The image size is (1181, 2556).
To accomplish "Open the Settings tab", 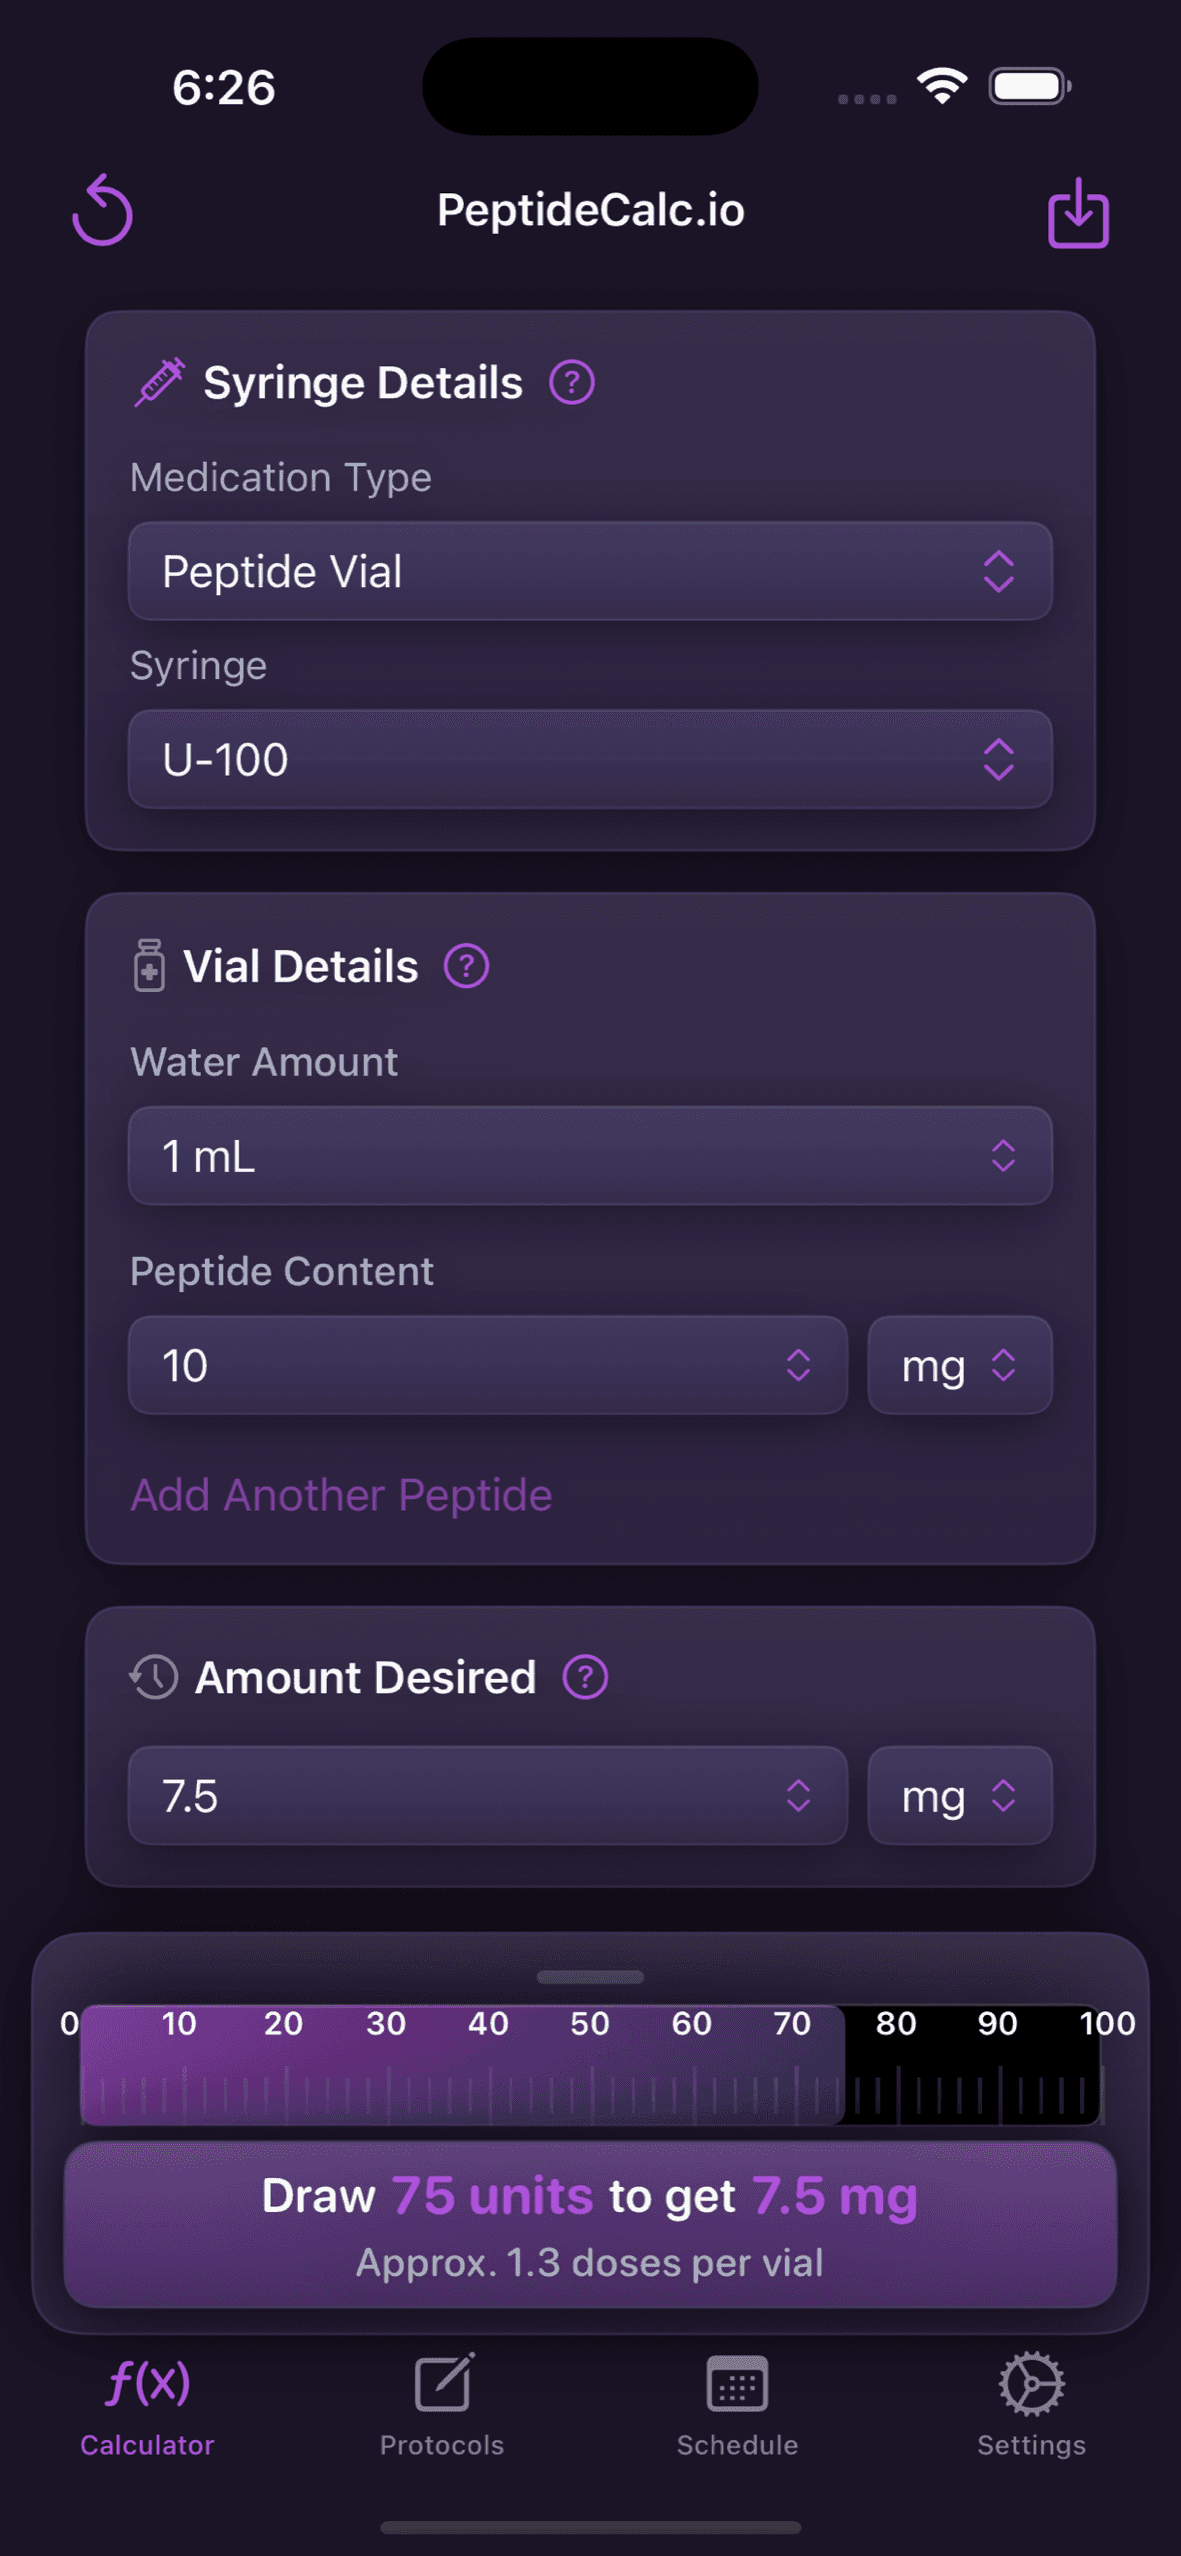I will pos(1031,2404).
